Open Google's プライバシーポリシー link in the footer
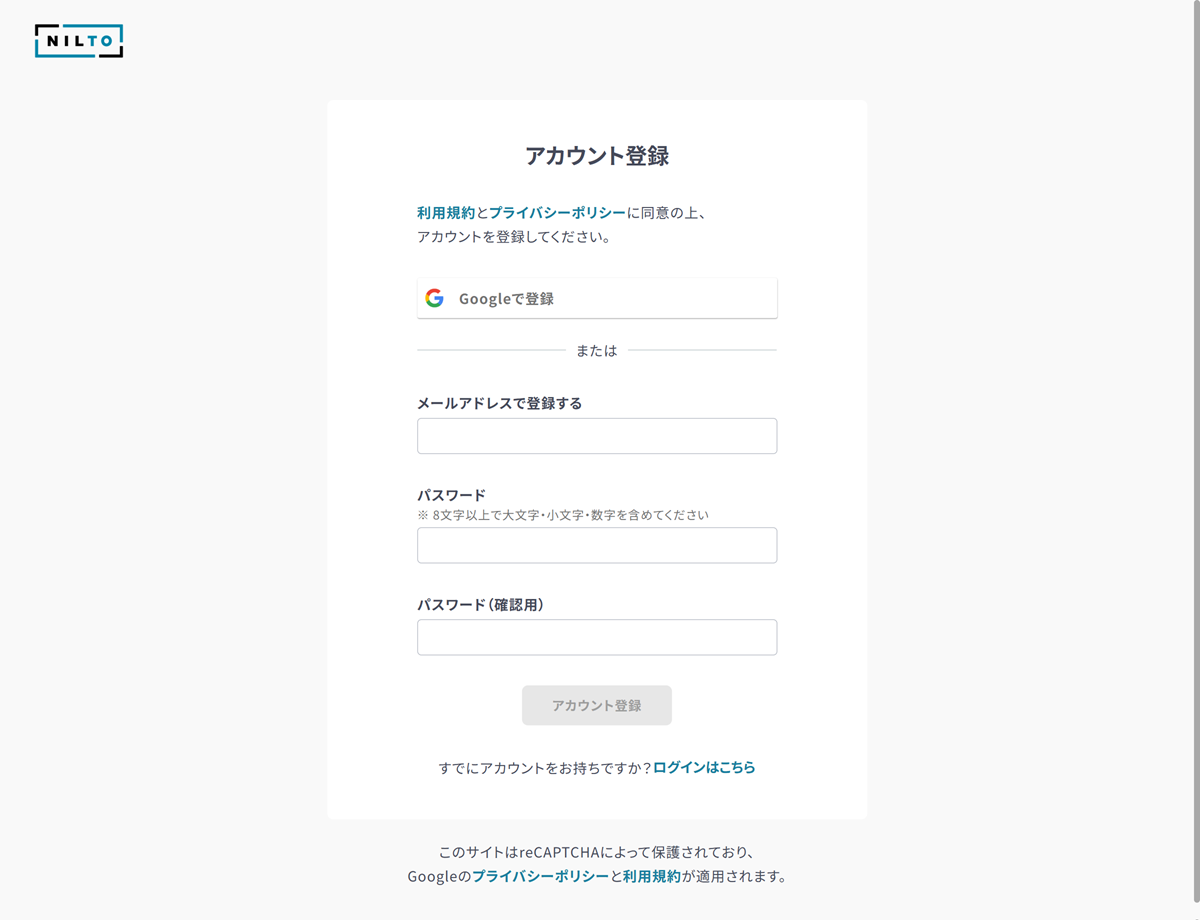1200x920 pixels. click(x=540, y=877)
